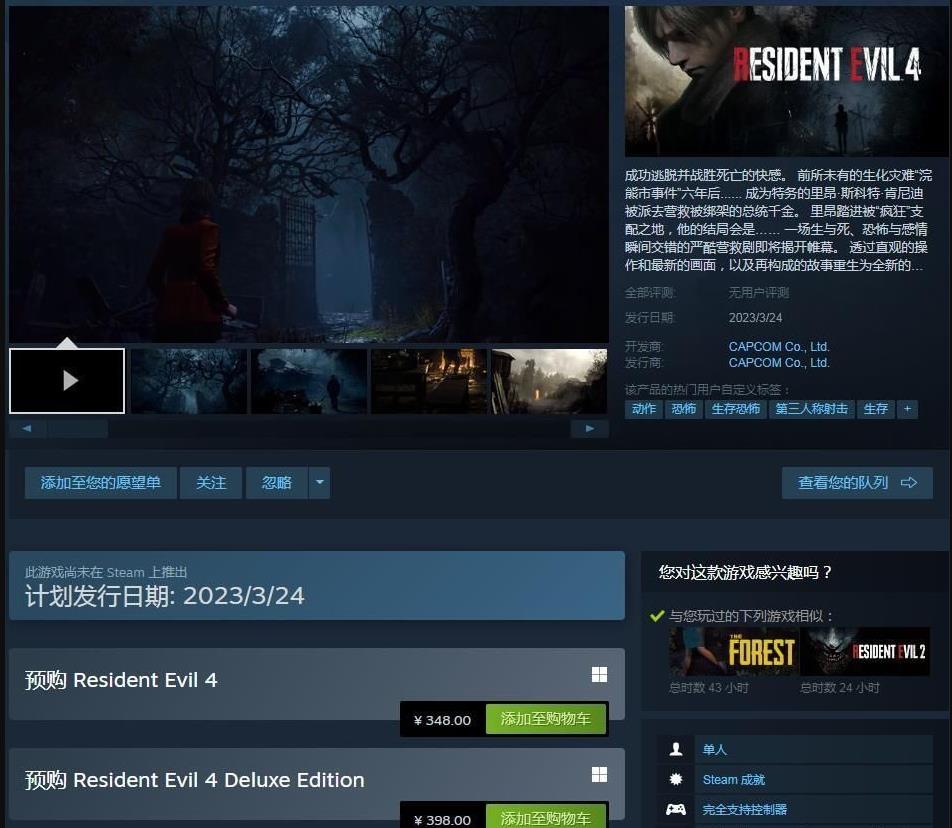Add Resident Evil 4 ¥348.00 to cart
The image size is (952, 828).
click(546, 719)
